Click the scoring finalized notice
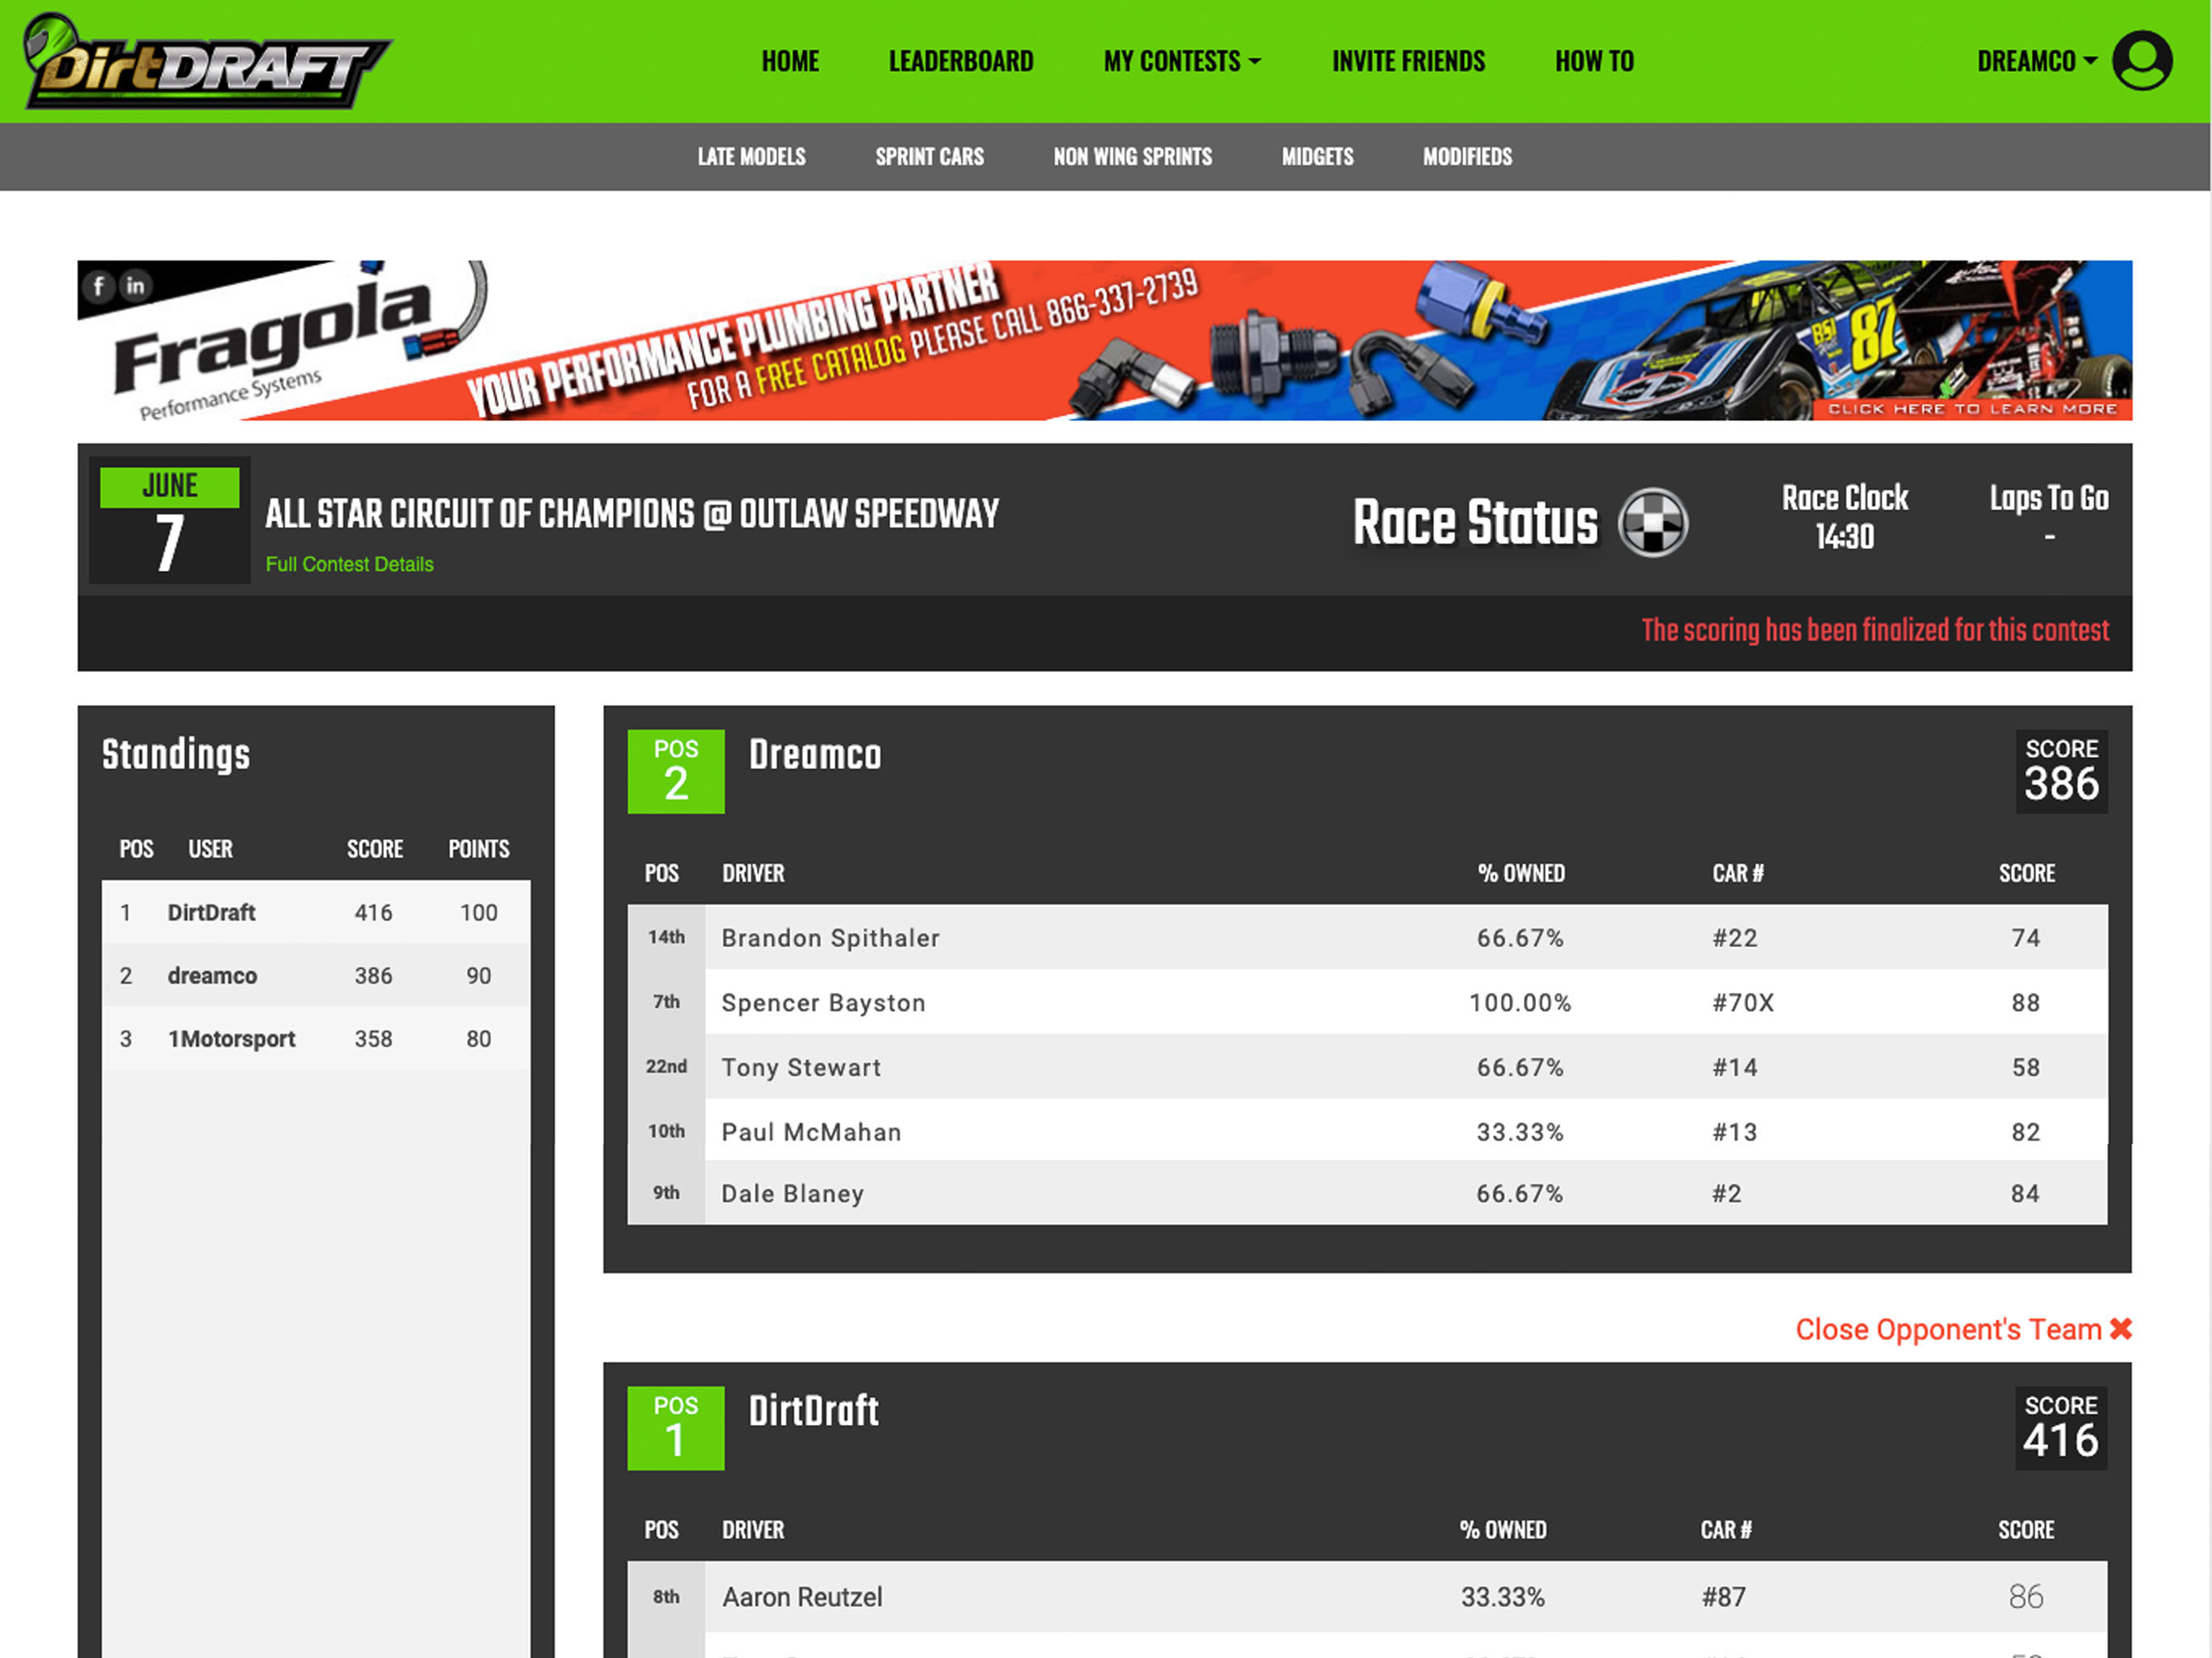This screenshot has height=1658, width=2212. click(x=1875, y=630)
